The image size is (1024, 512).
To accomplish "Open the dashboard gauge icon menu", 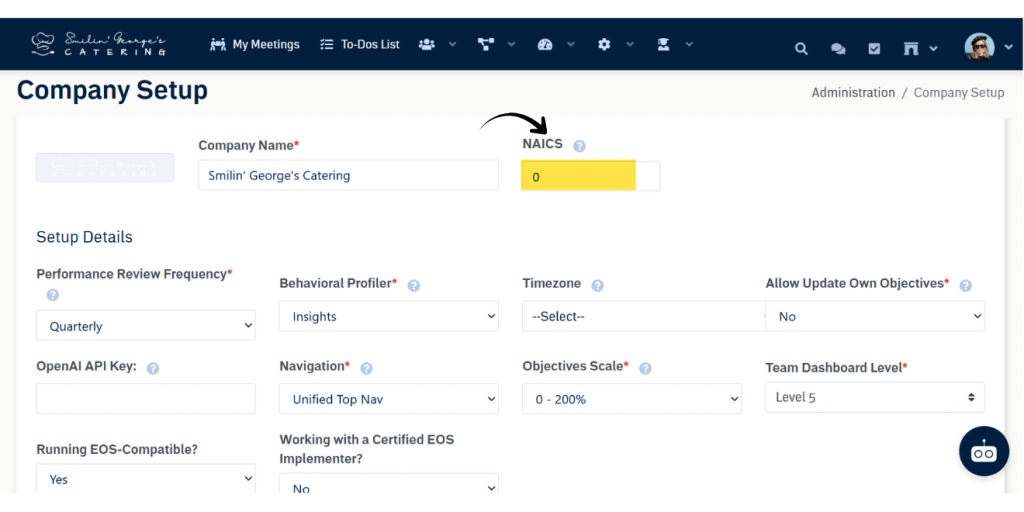I will tap(545, 45).
